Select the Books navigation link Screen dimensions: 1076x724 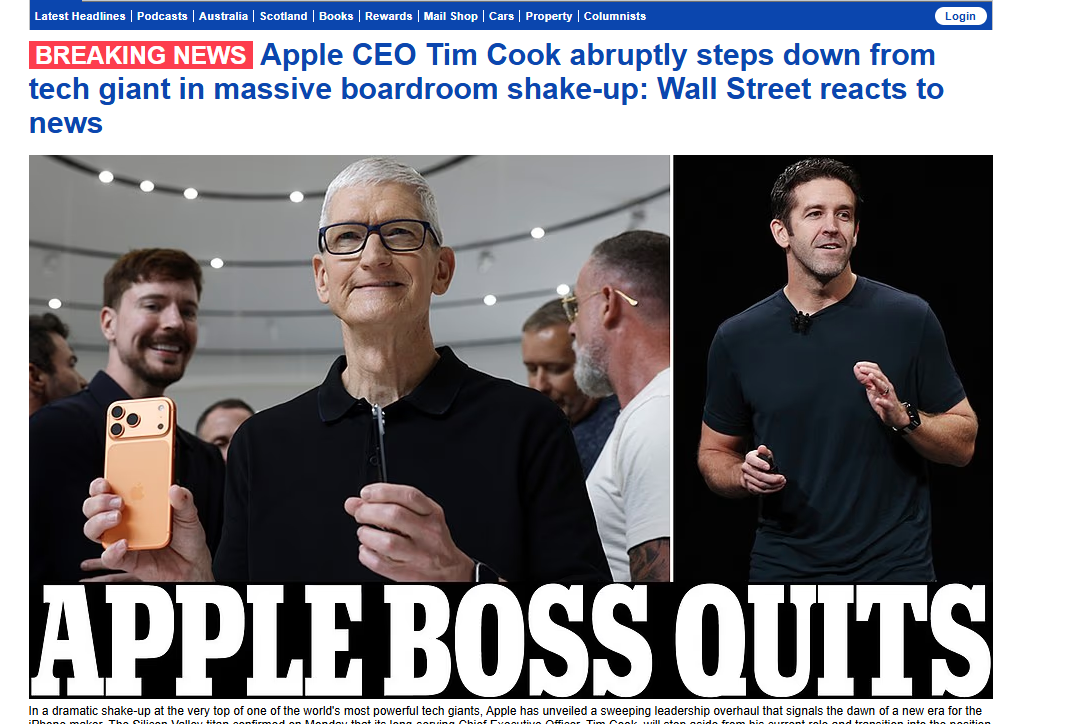336,16
